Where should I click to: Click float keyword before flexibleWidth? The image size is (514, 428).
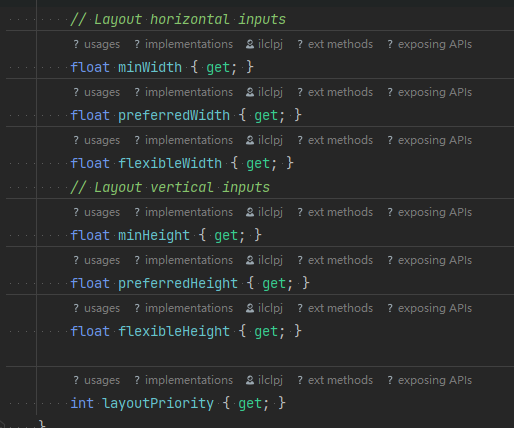click(x=90, y=163)
